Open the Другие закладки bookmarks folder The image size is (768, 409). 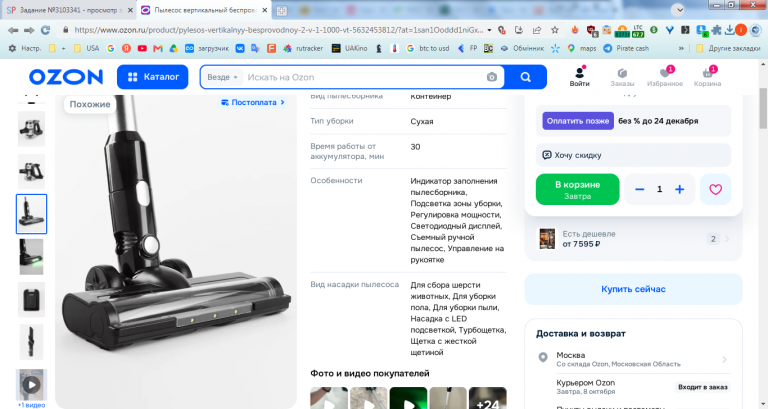(x=728, y=48)
